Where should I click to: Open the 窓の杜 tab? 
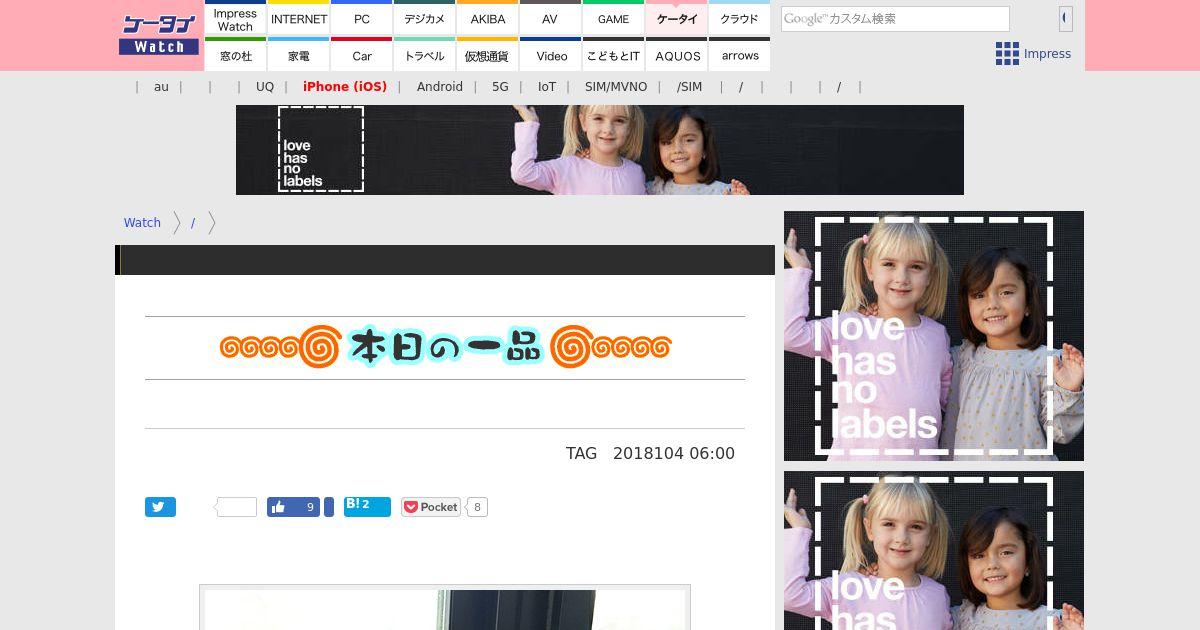click(x=235, y=55)
